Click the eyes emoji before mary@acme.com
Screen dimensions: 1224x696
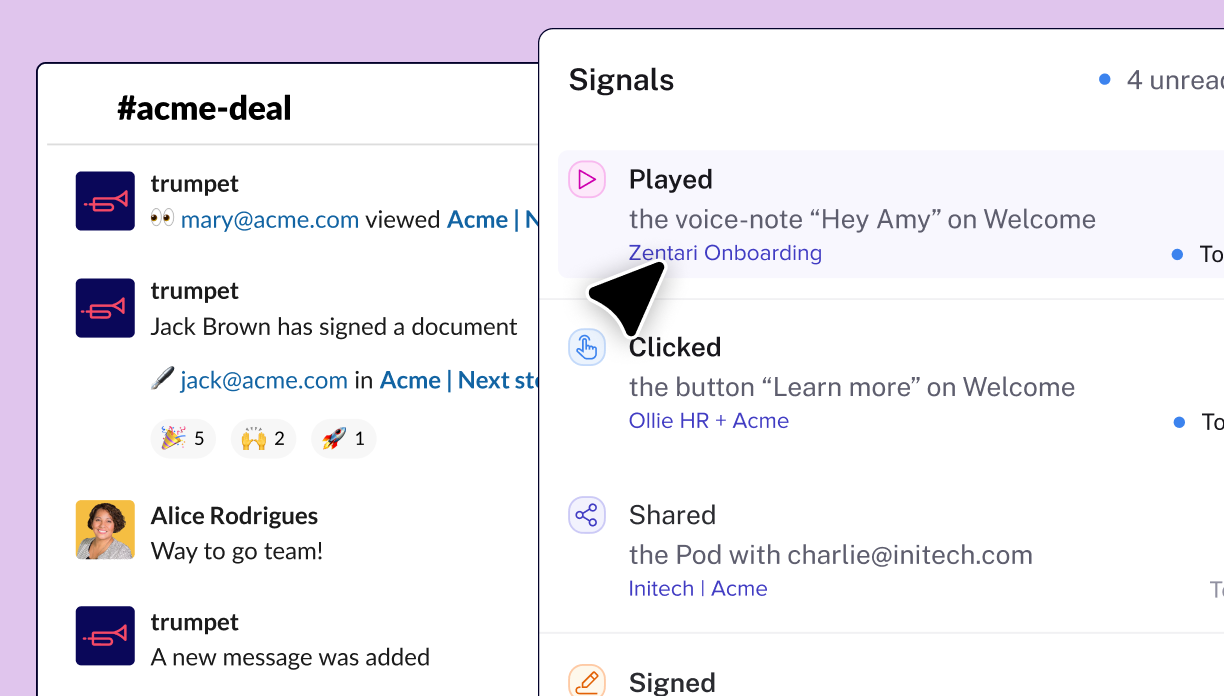pos(162,219)
